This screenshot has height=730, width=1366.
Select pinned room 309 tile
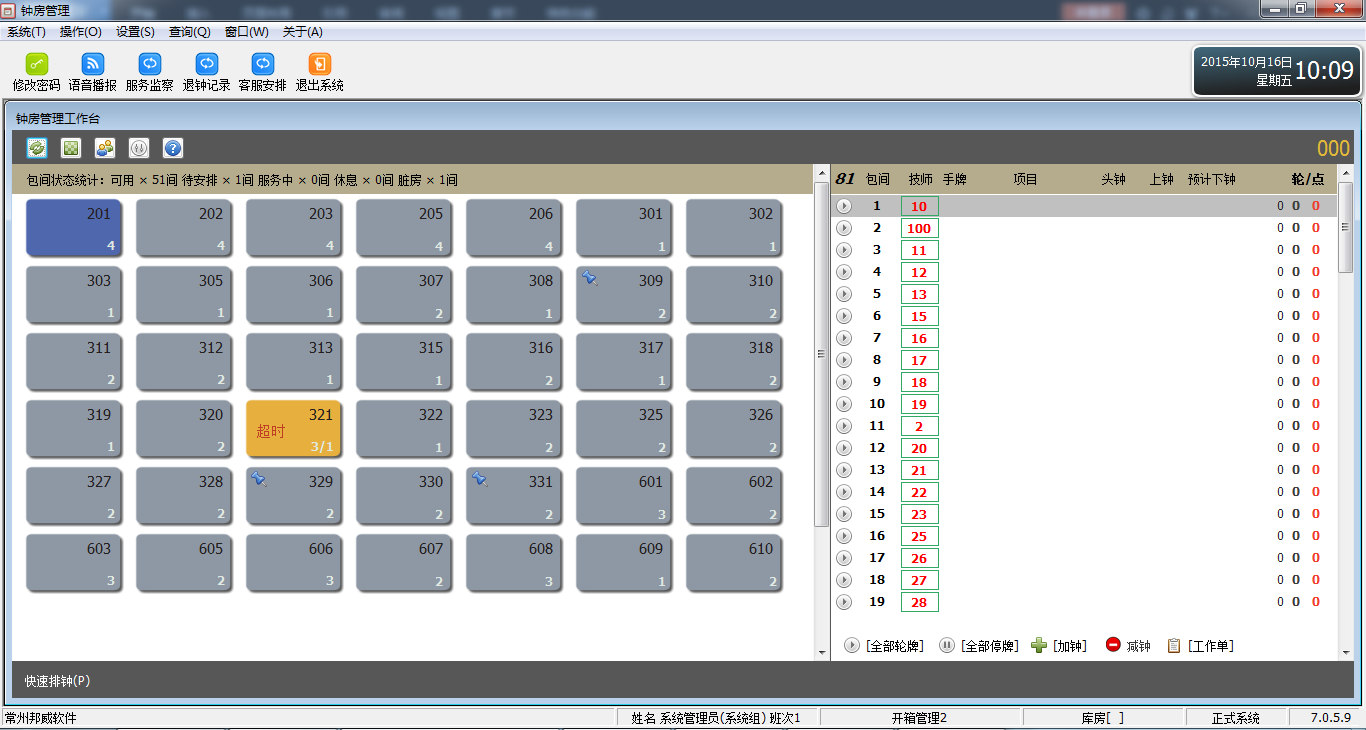[x=624, y=295]
